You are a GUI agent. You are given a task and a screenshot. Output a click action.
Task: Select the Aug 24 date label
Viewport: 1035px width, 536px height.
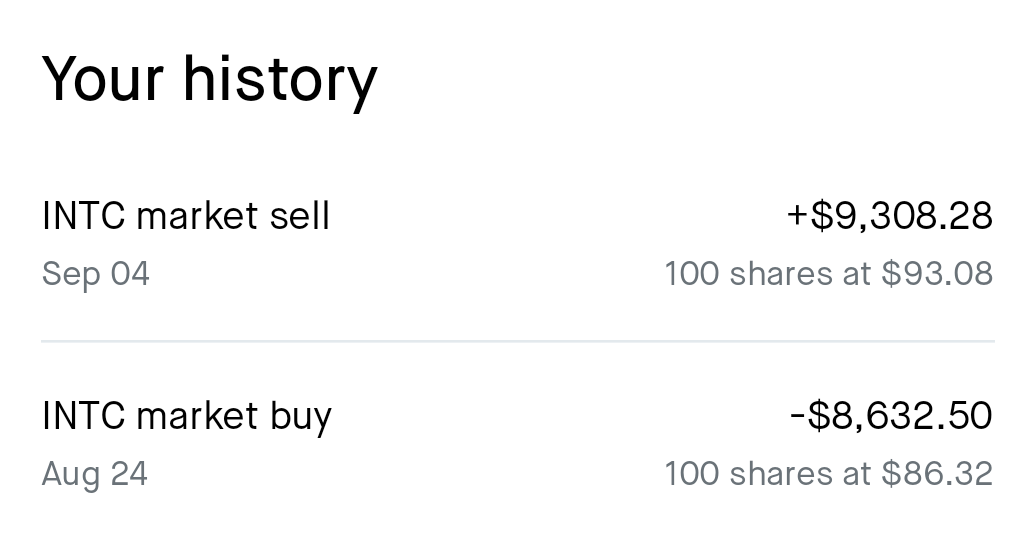click(x=94, y=474)
